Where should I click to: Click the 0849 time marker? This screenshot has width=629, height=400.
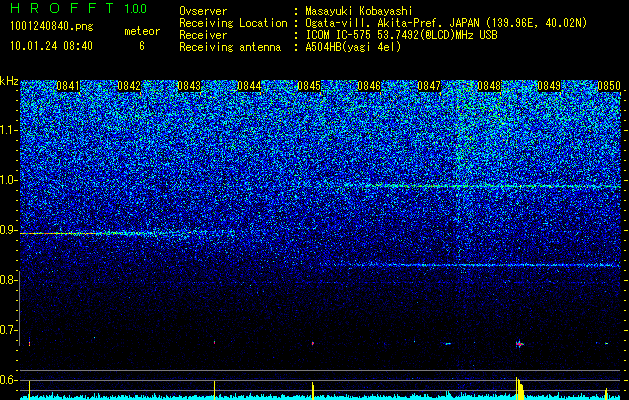549,86
